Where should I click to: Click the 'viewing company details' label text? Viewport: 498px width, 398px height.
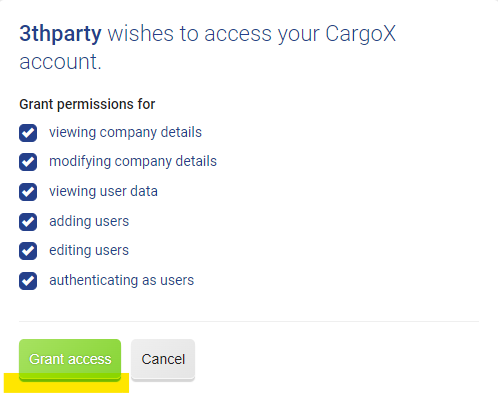[x=125, y=133]
